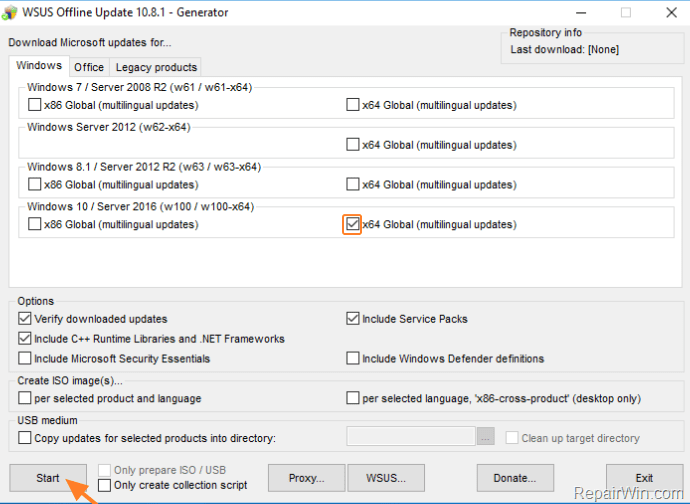Enable Copy updates for selected products into directory

(25, 438)
